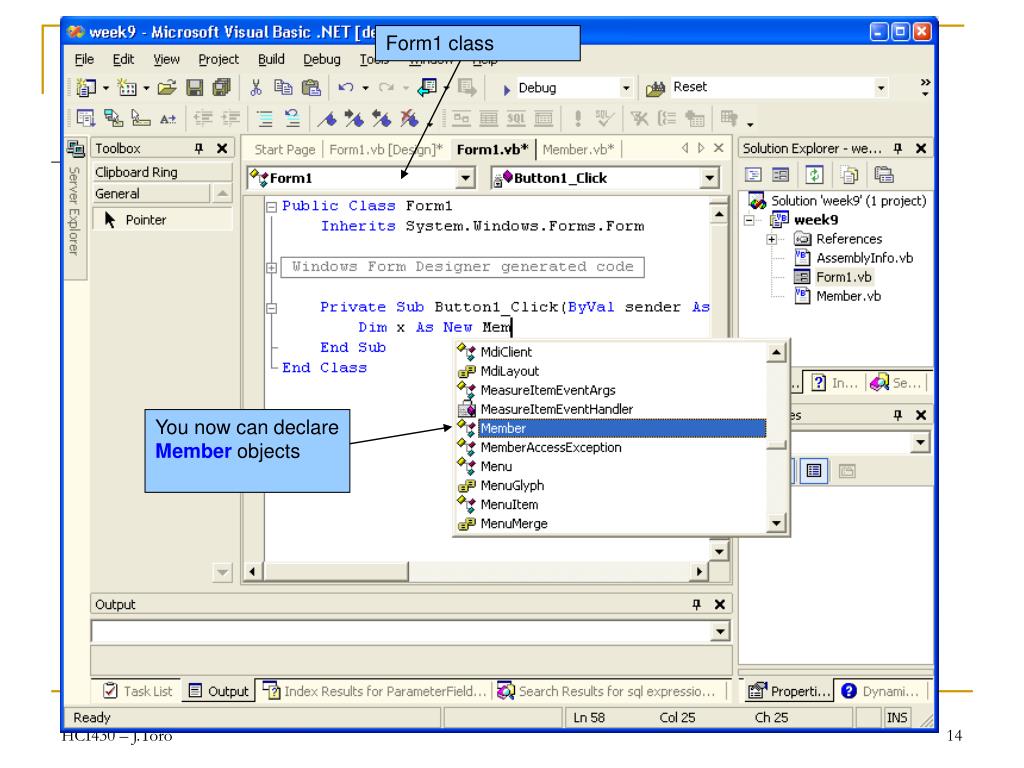This screenshot has height=768, width=1024.
Task: Click the Add New Item toolbar icon
Action: (x=127, y=88)
